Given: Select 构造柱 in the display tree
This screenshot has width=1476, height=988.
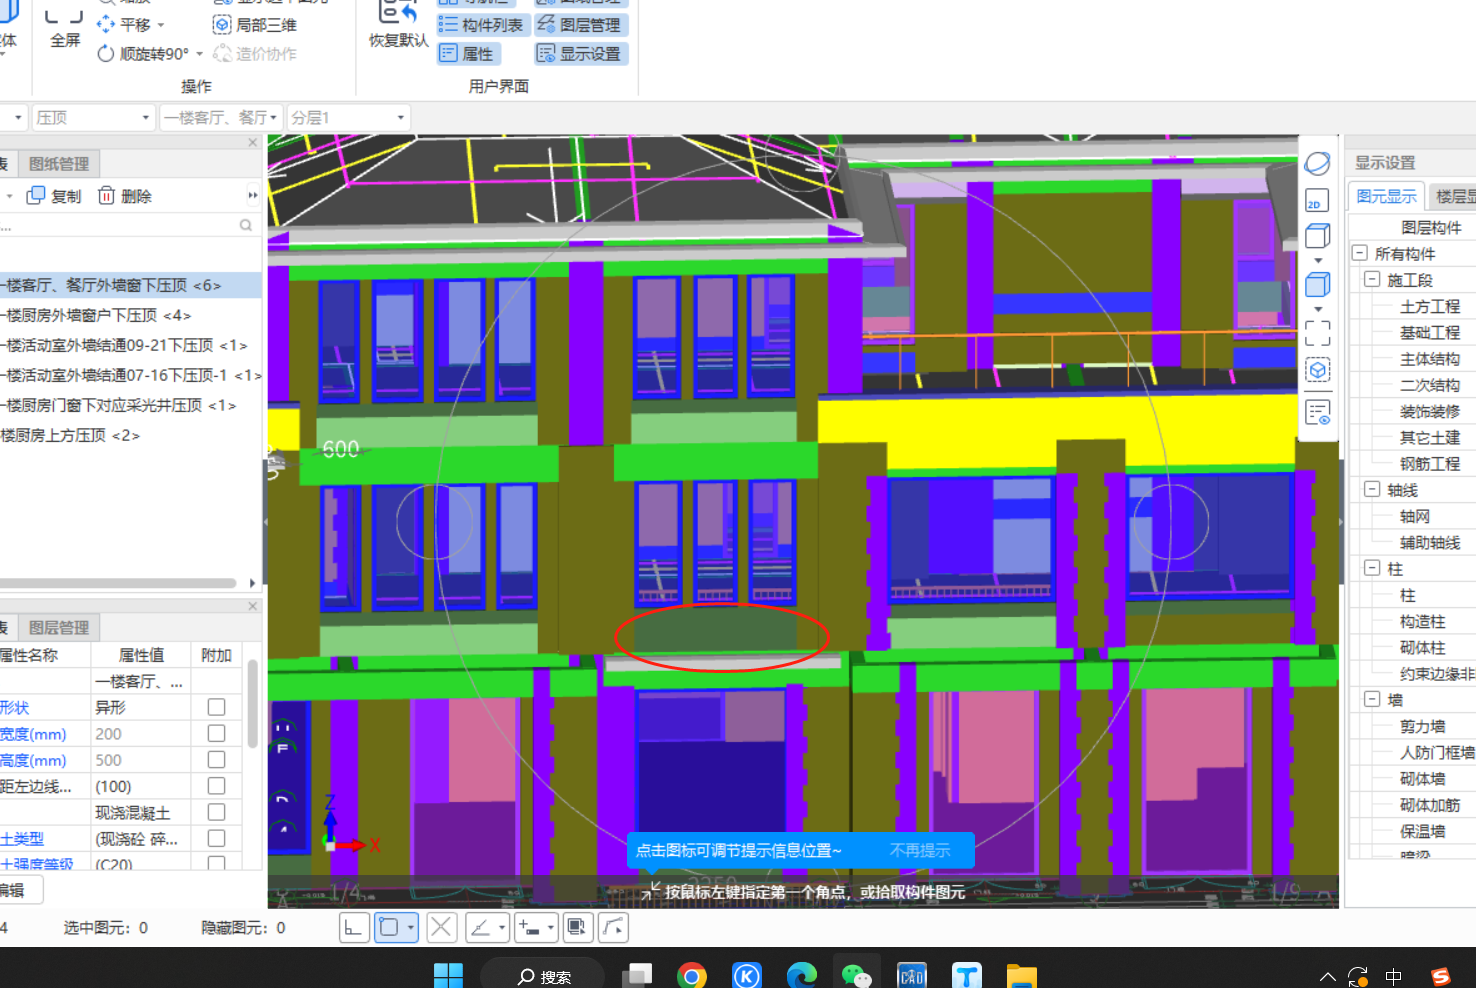Looking at the screenshot, I should tap(1422, 621).
